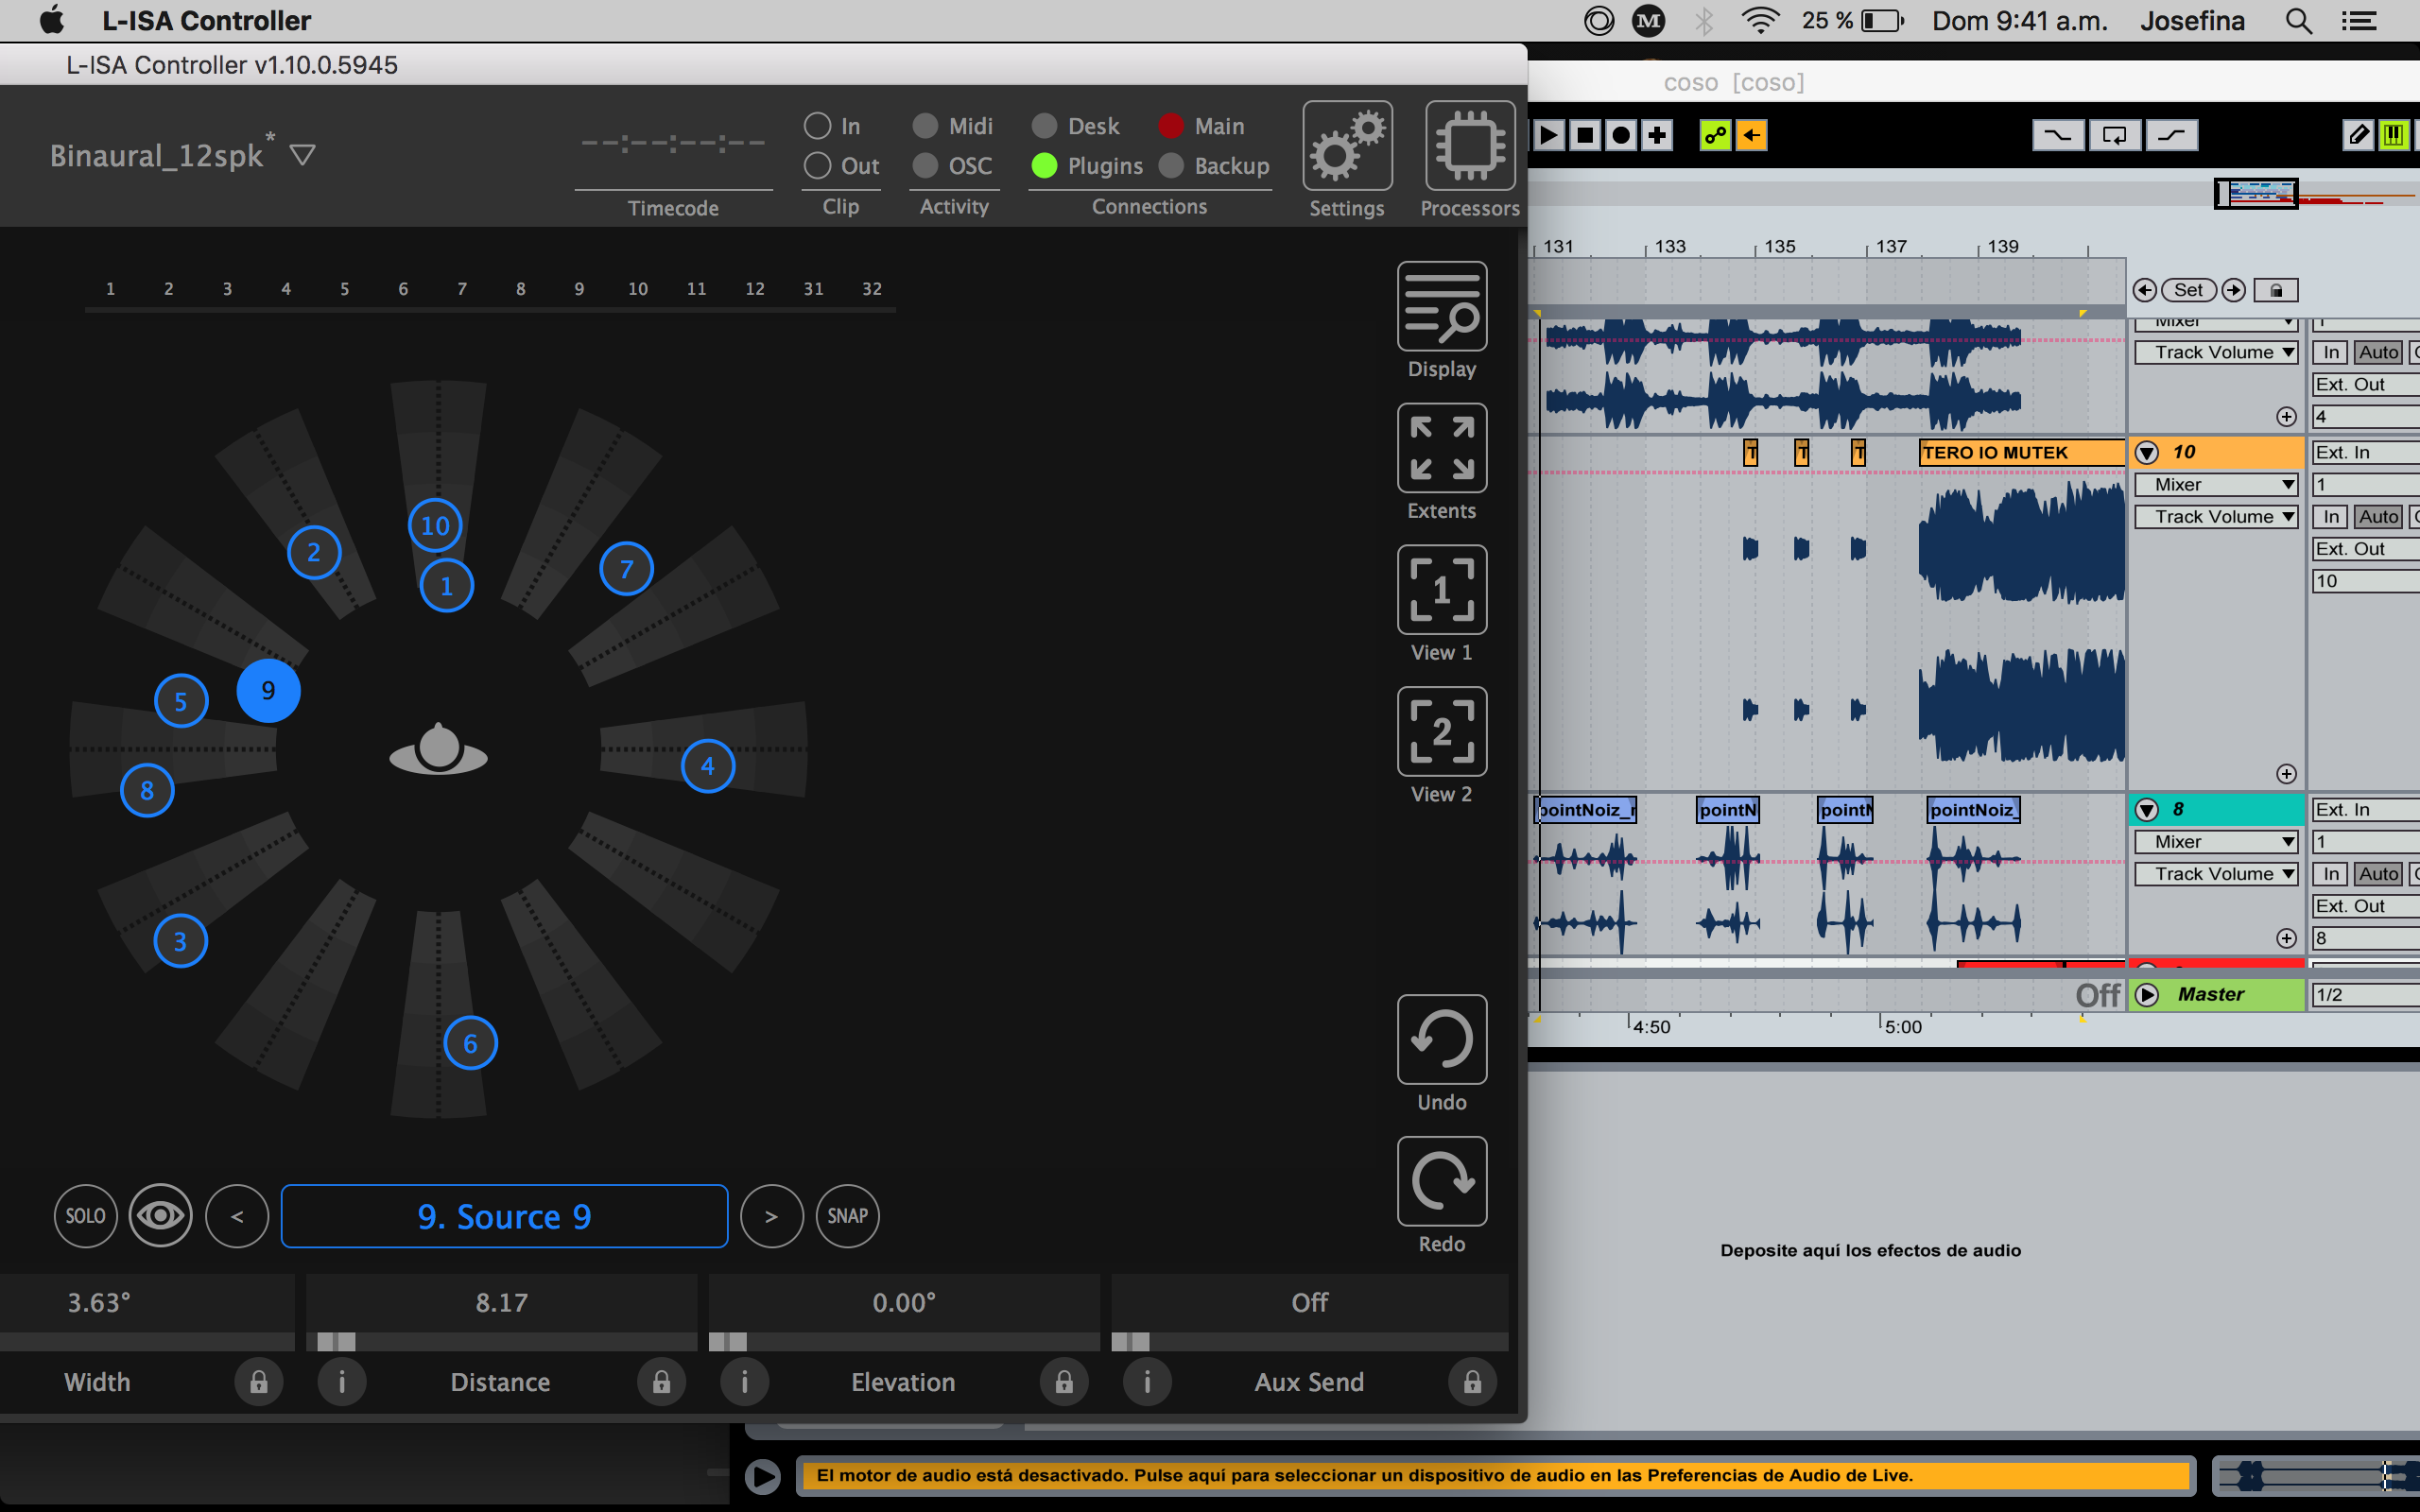Toggle the Width parameter lock
The width and height of the screenshot is (2420, 1512).
click(x=259, y=1382)
